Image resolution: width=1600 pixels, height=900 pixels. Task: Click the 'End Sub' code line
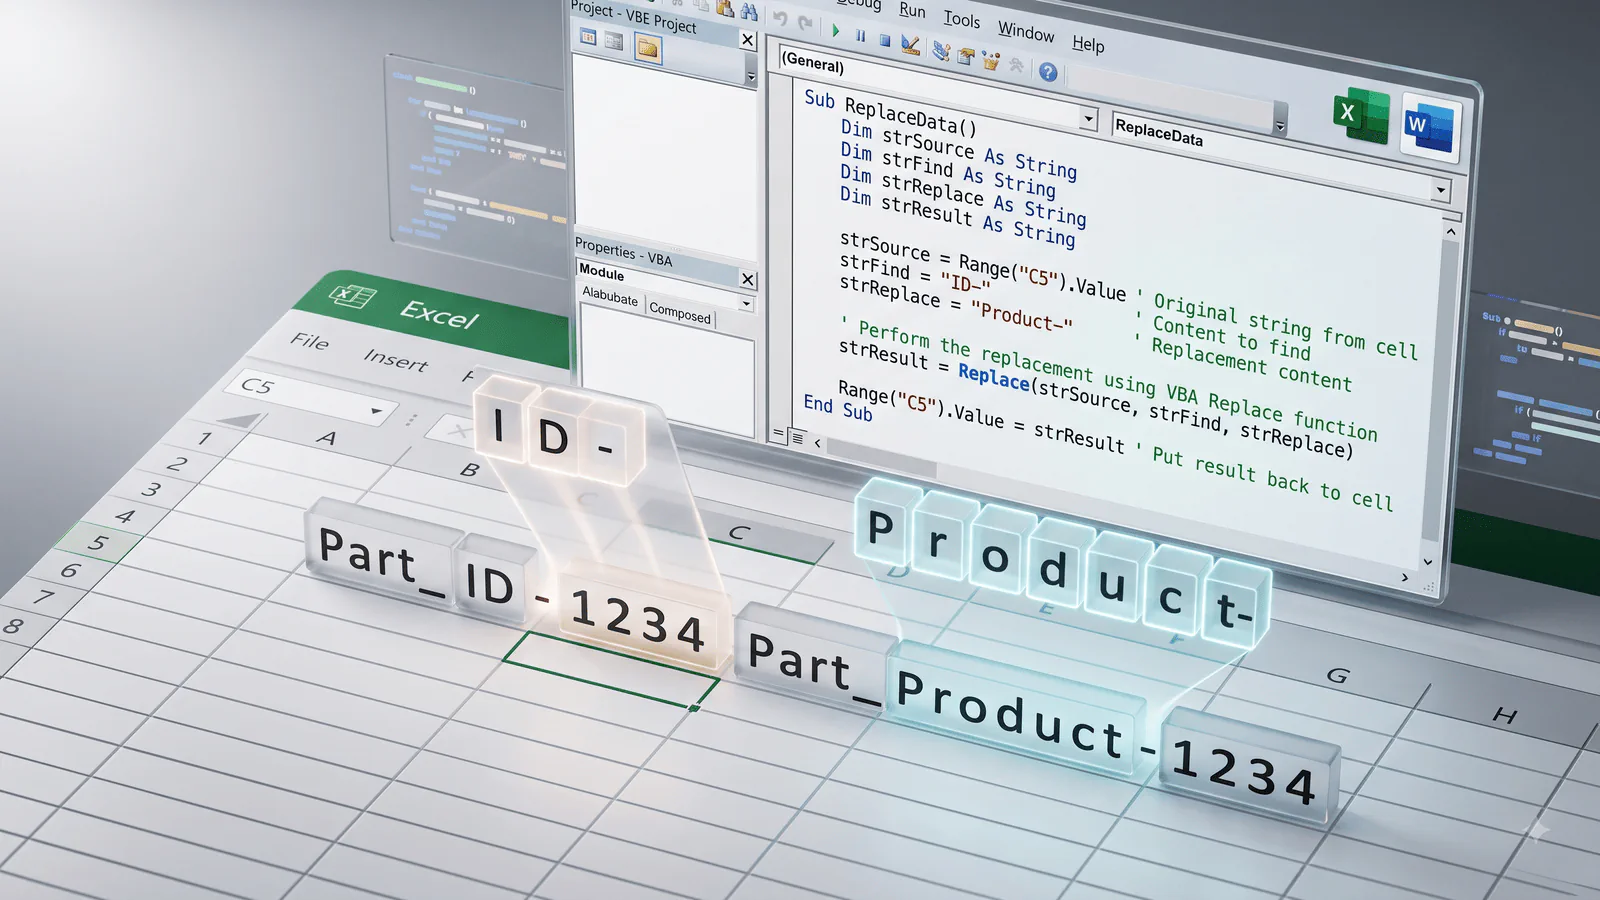coord(838,408)
